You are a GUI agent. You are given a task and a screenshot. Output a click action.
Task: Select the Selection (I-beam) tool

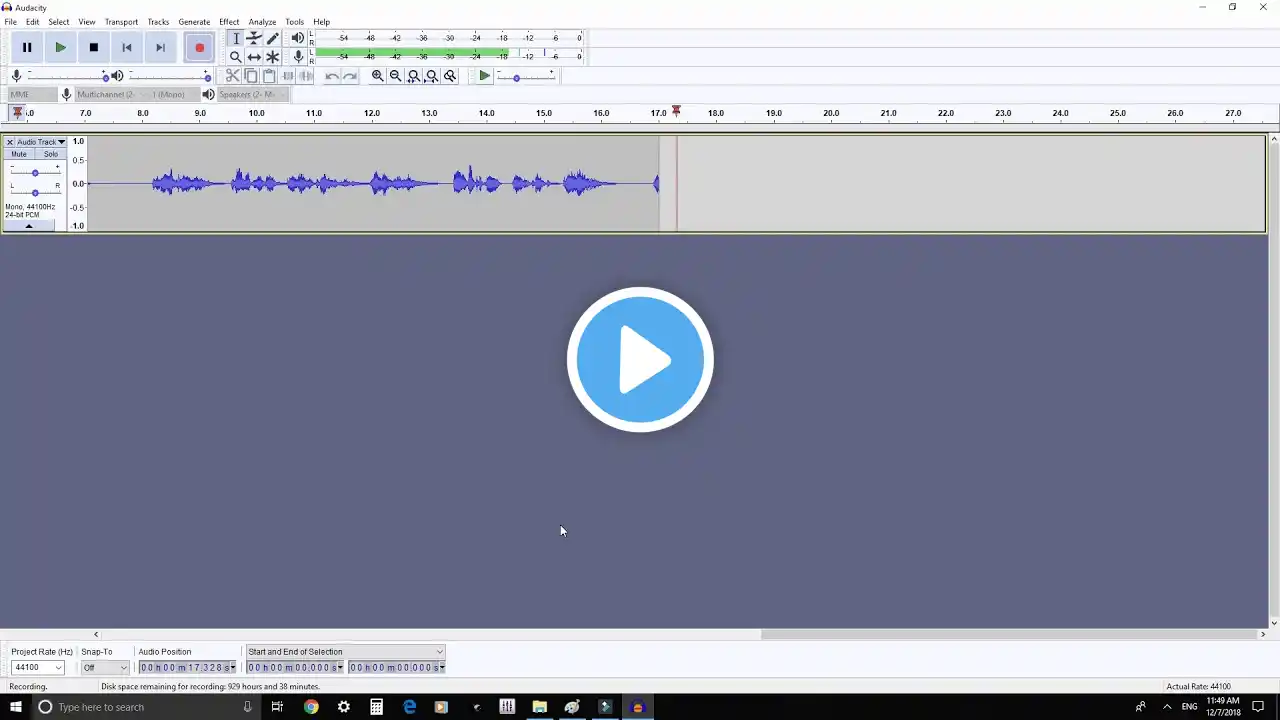point(236,38)
